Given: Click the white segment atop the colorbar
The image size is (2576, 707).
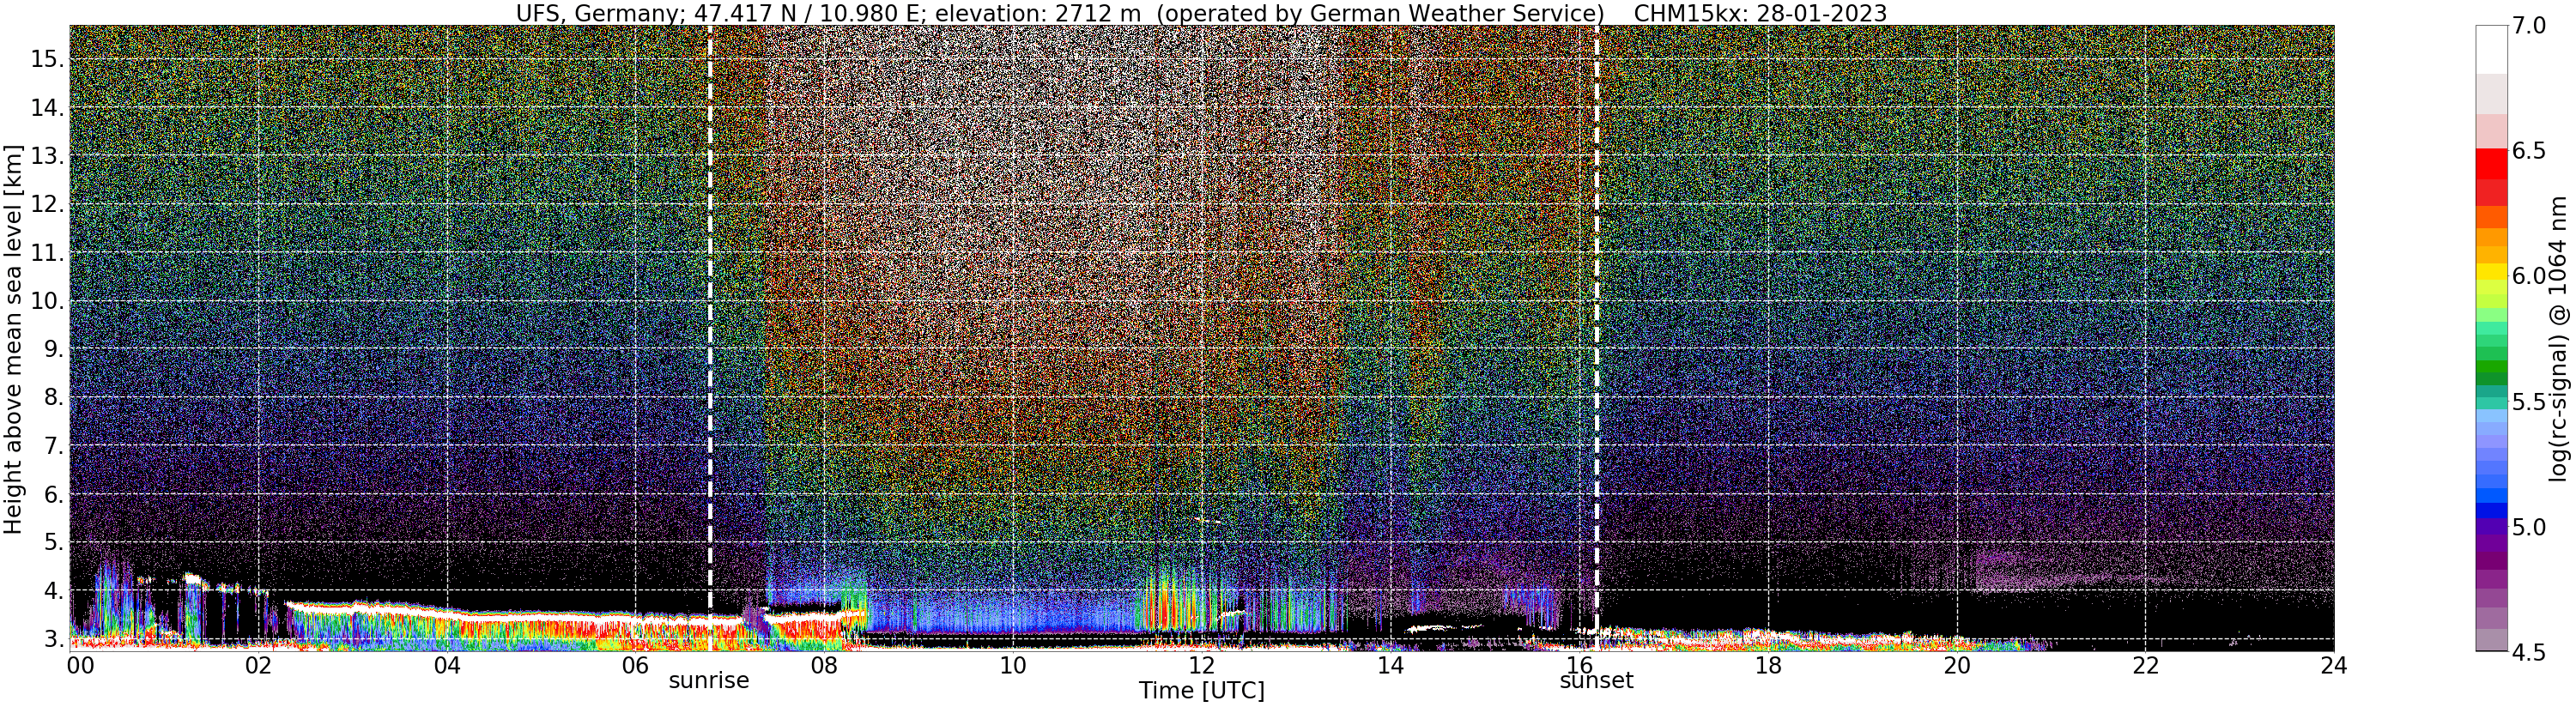Looking at the screenshot, I should tap(2491, 50).
